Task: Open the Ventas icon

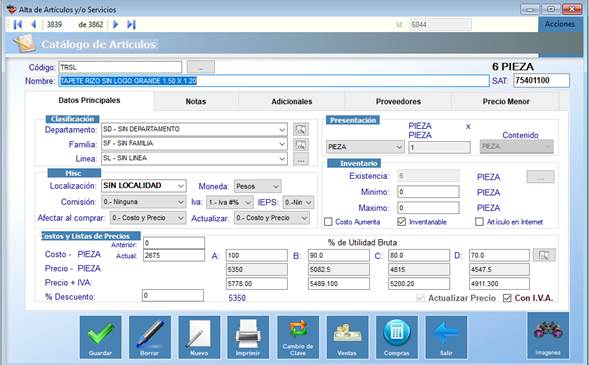Action: pyautogui.click(x=347, y=337)
